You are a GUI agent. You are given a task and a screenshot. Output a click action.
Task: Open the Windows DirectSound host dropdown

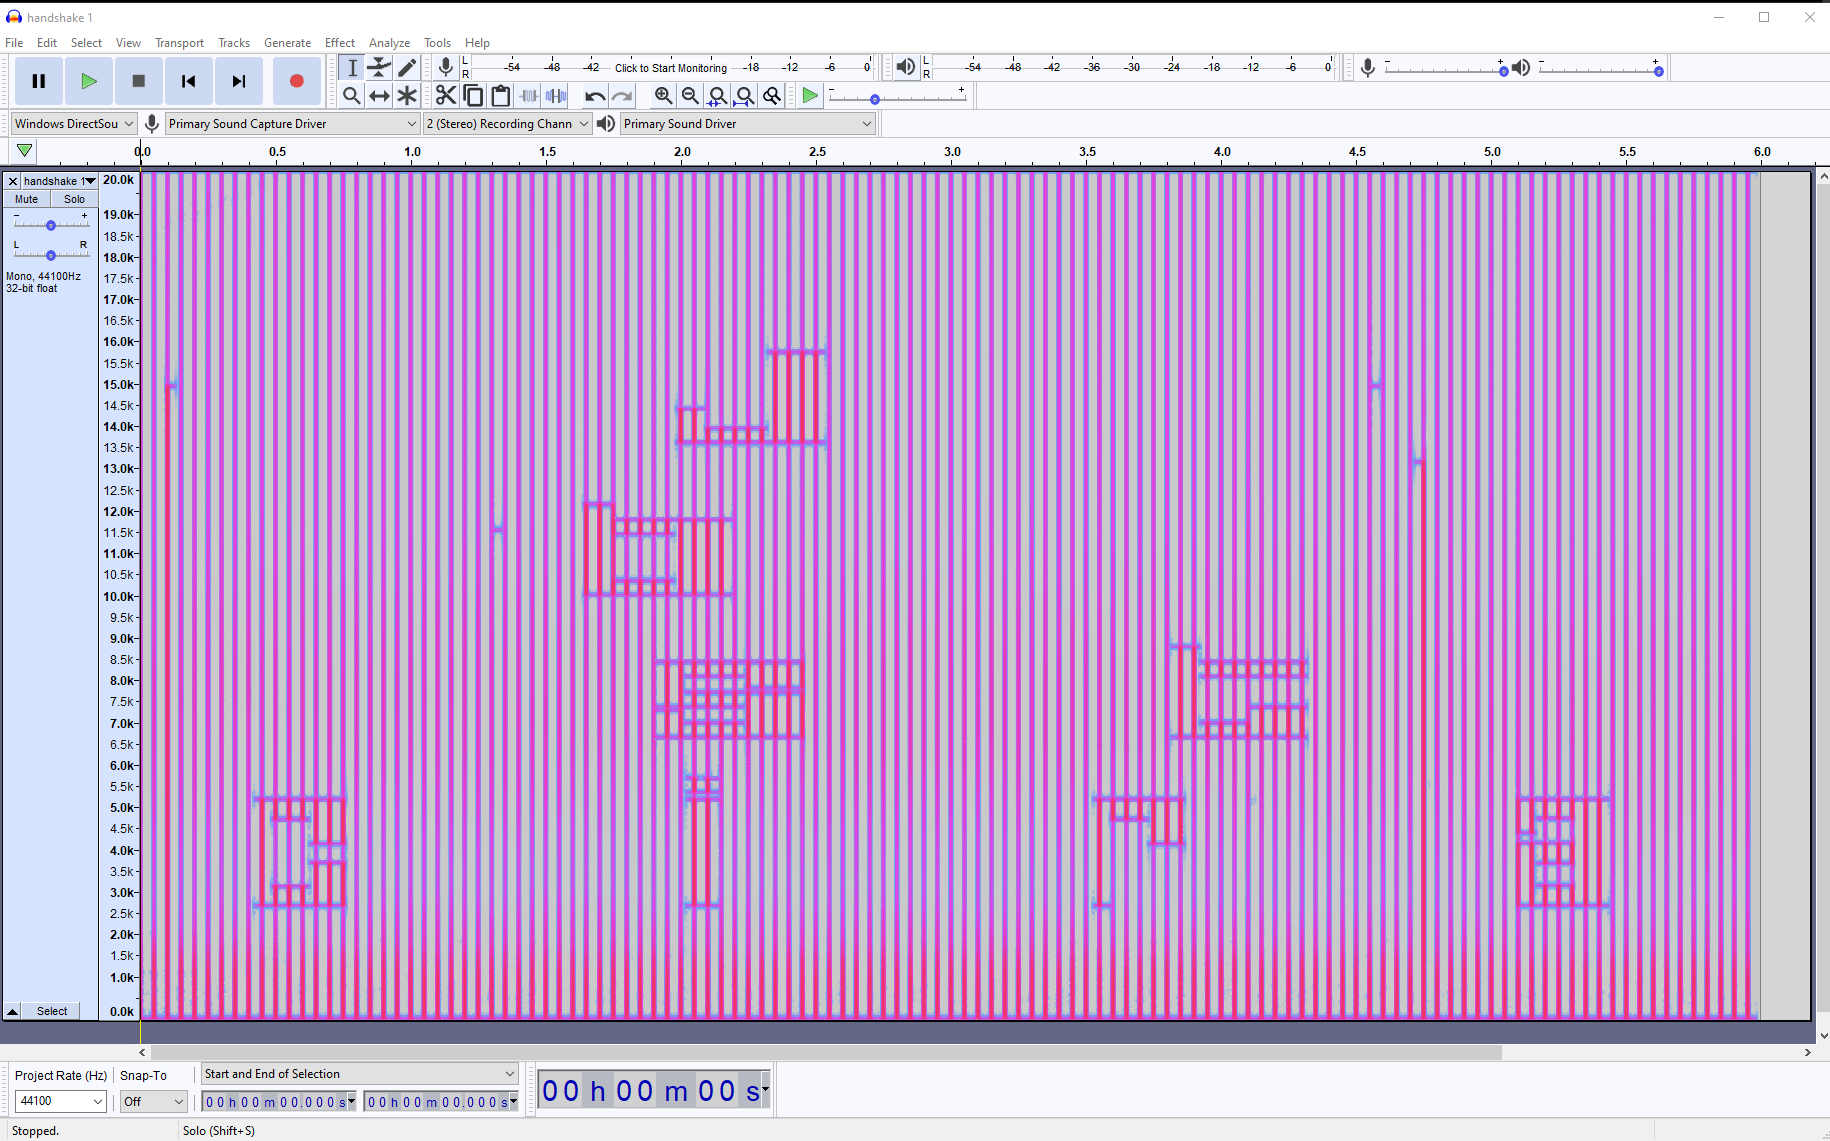74,124
